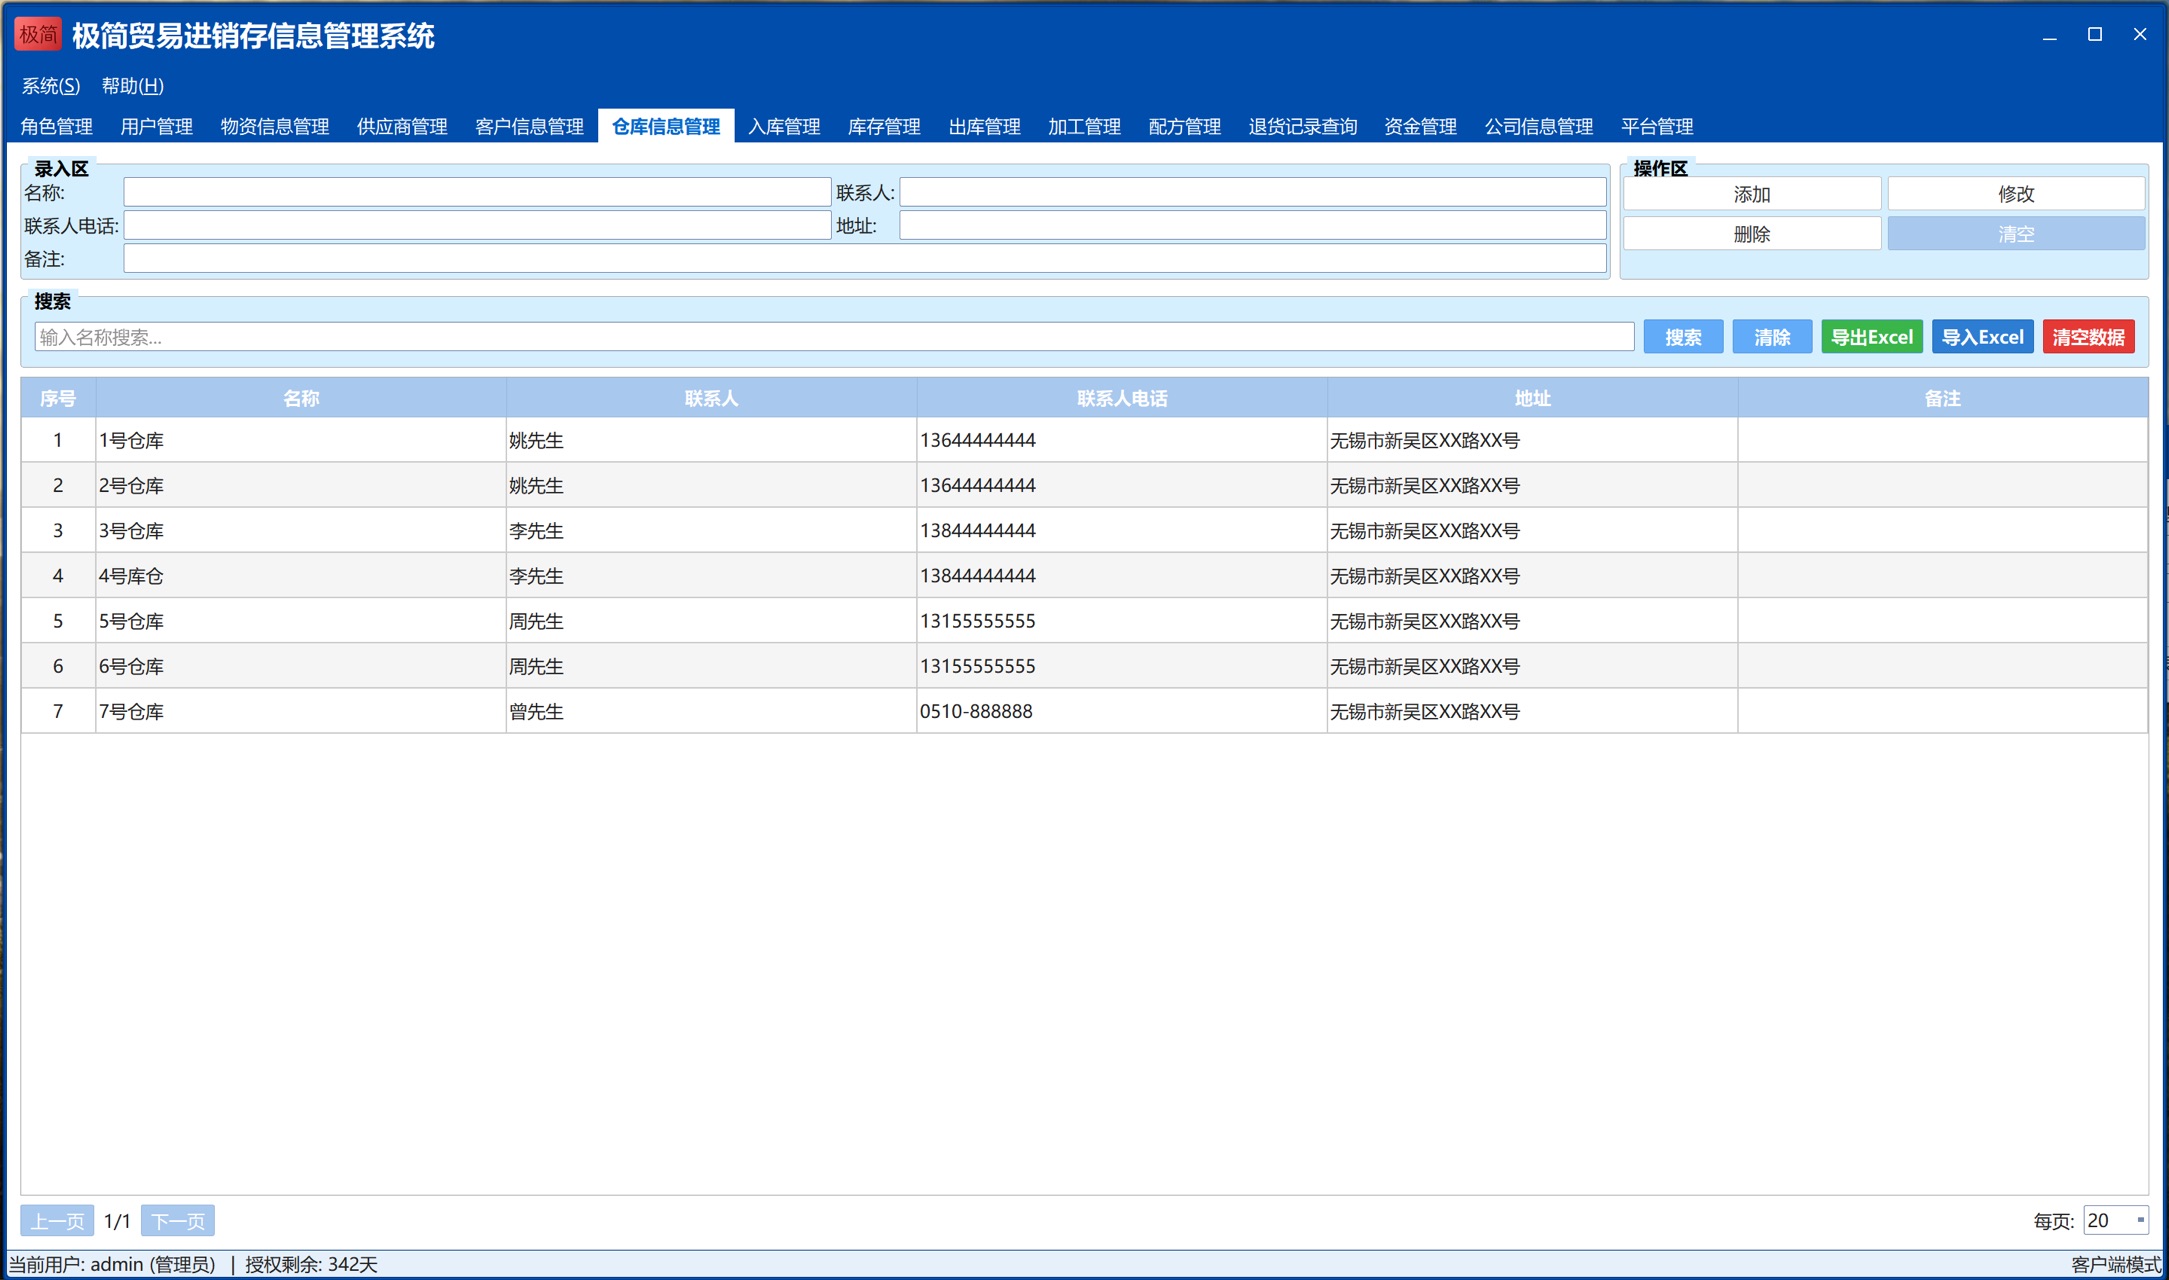This screenshot has height=1280, width=2169.
Task: Focus the 联系人 input field
Action: tap(1253, 192)
